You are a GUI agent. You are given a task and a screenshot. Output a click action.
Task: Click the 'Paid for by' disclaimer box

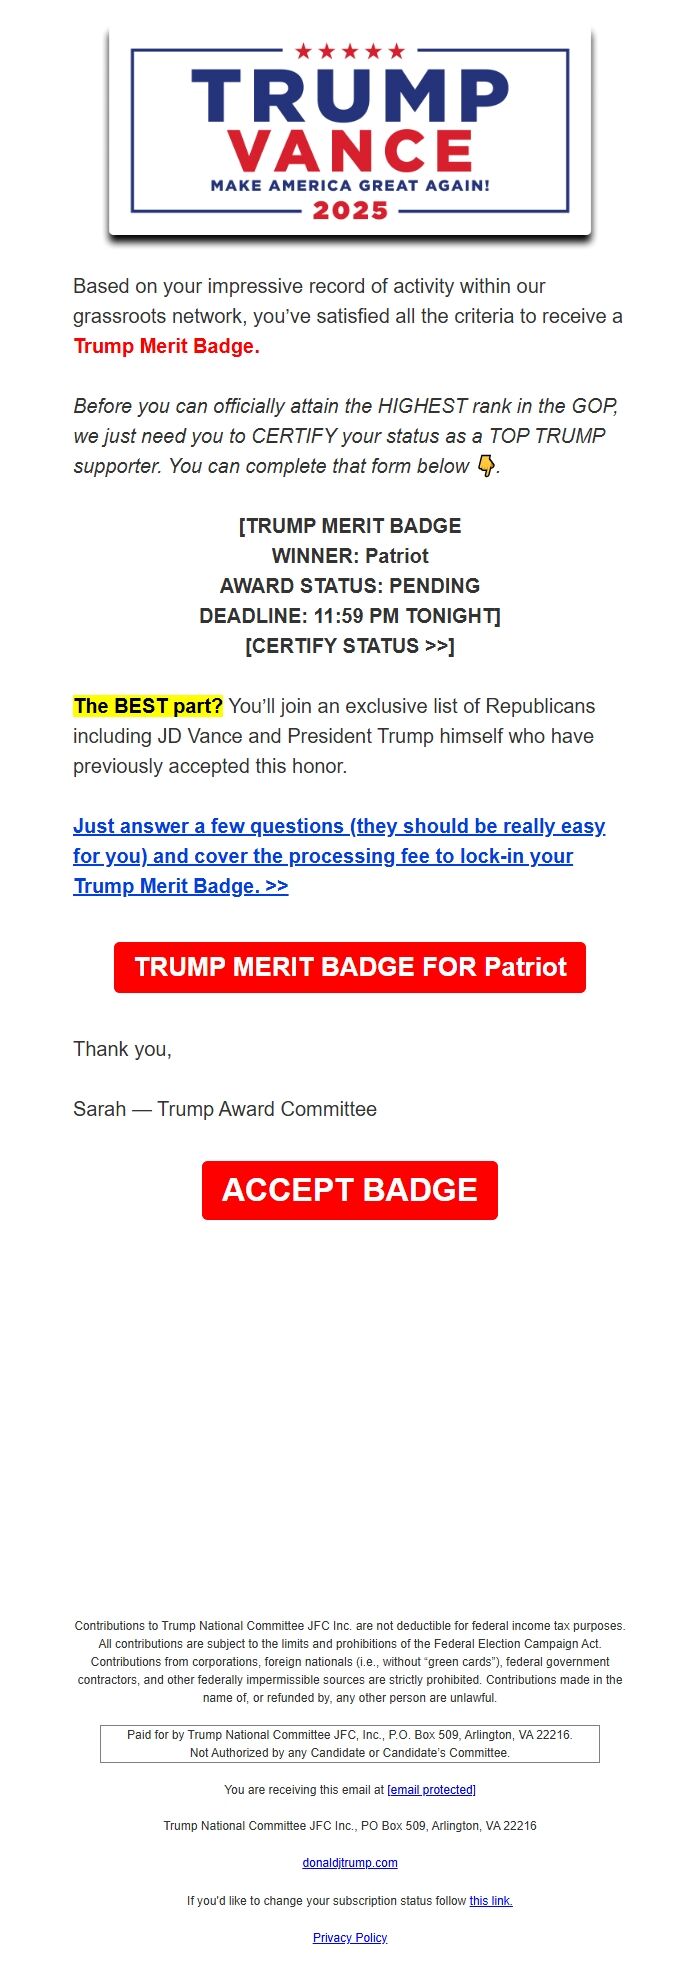(350, 1743)
